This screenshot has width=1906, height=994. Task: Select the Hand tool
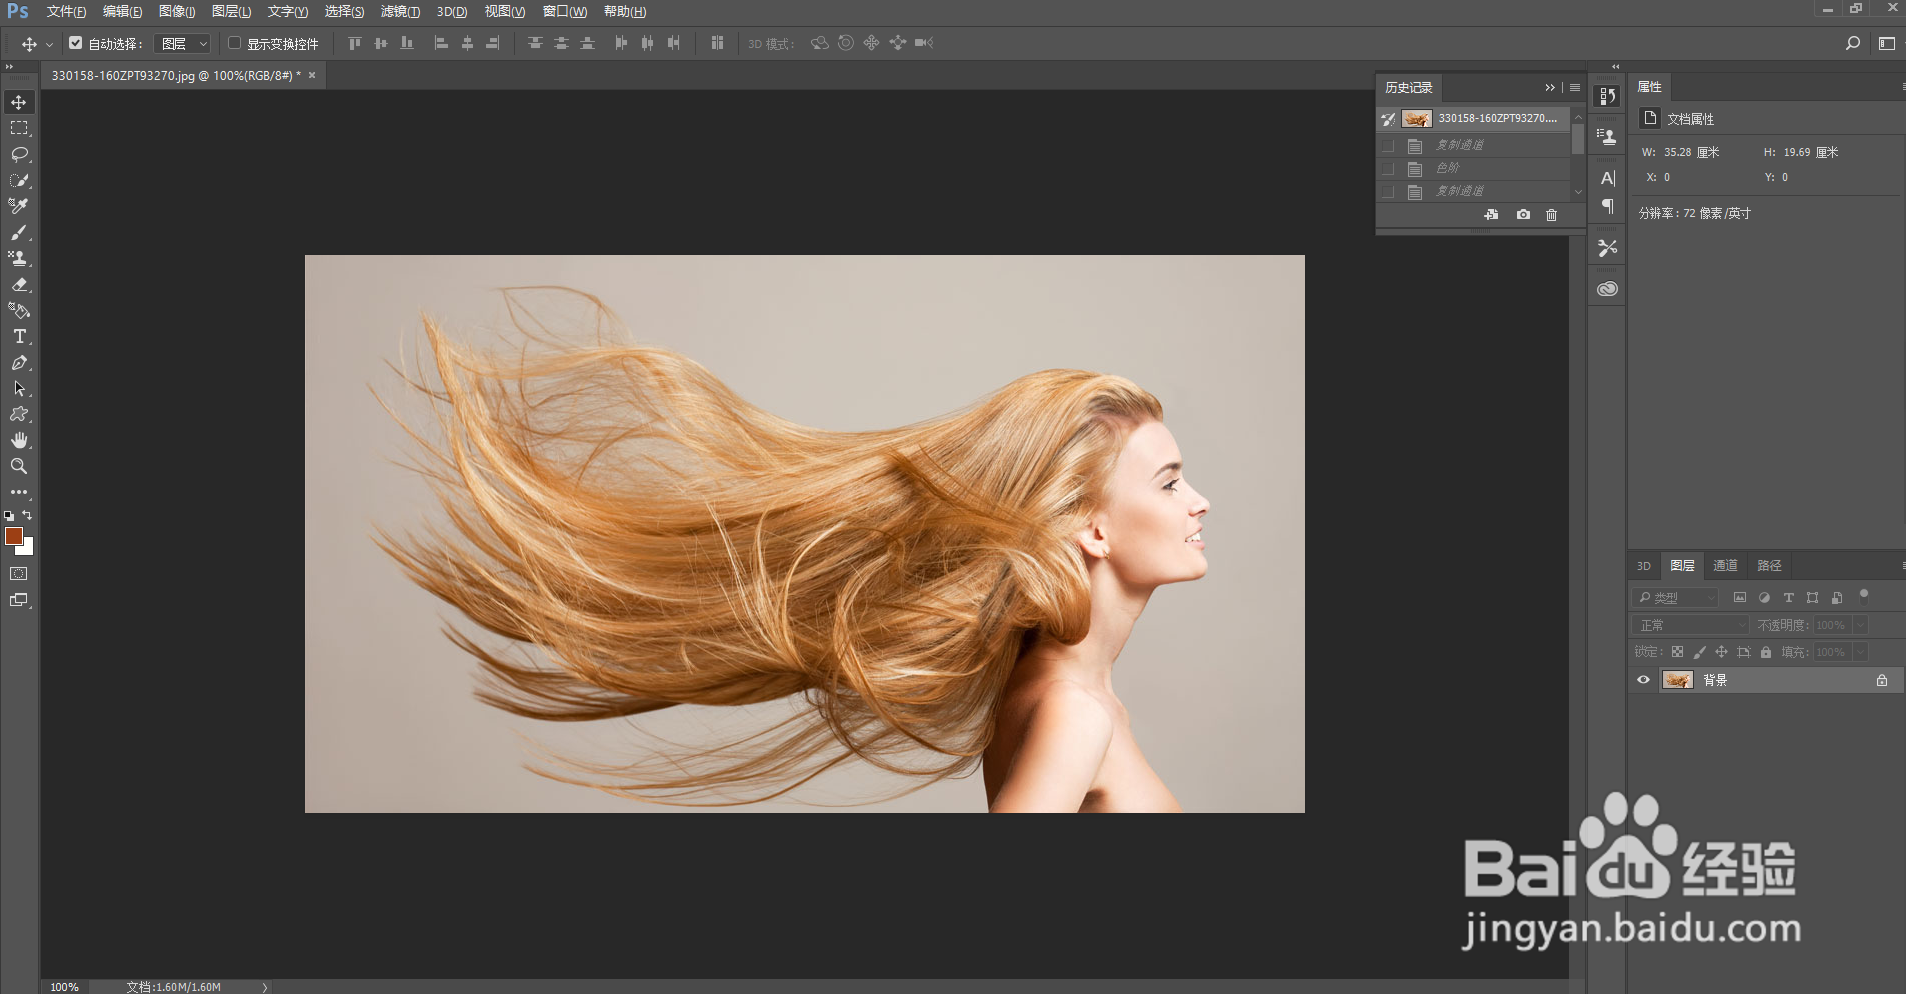(x=19, y=440)
